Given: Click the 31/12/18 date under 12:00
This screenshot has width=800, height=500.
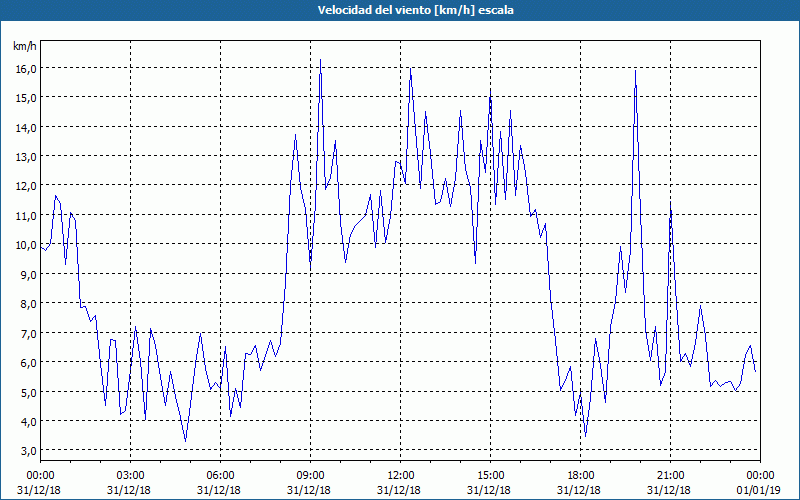Looking at the screenshot, I should (x=398, y=490).
